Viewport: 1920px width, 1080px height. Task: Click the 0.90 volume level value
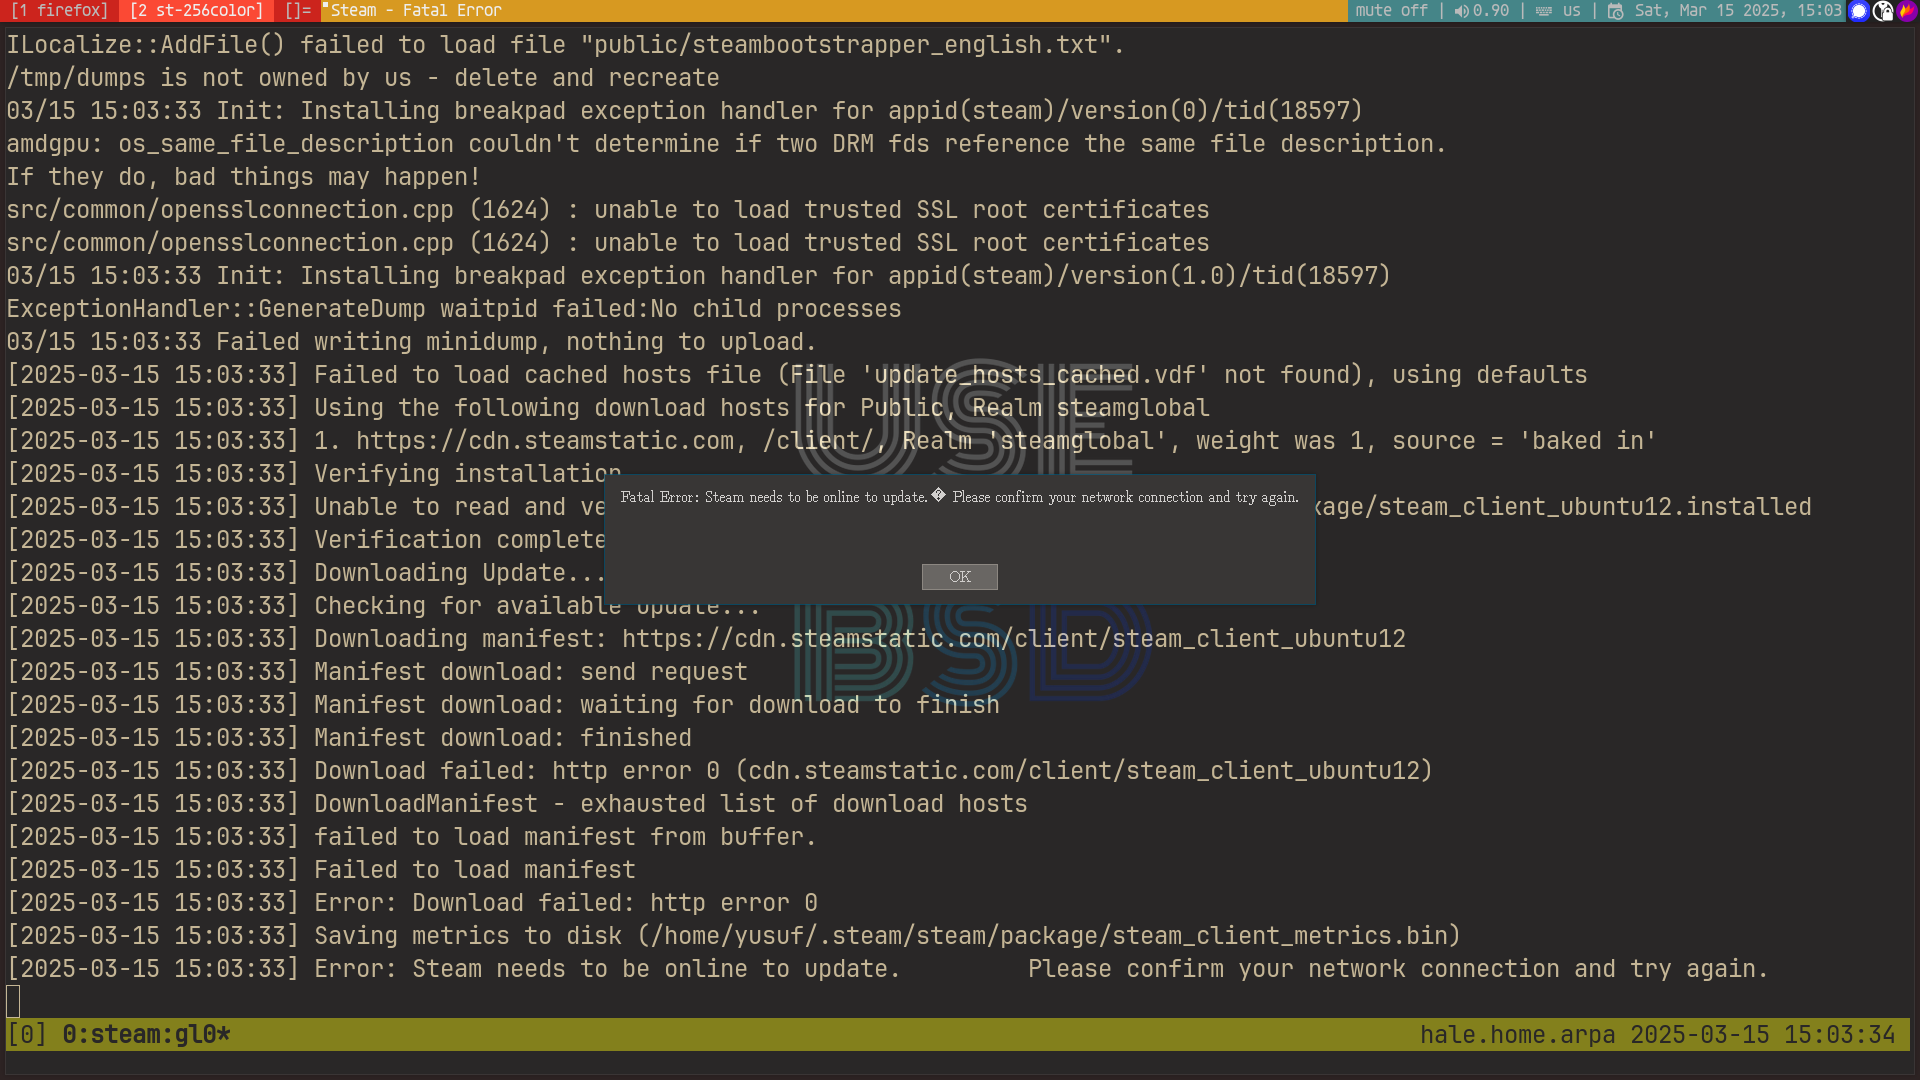tap(1491, 11)
